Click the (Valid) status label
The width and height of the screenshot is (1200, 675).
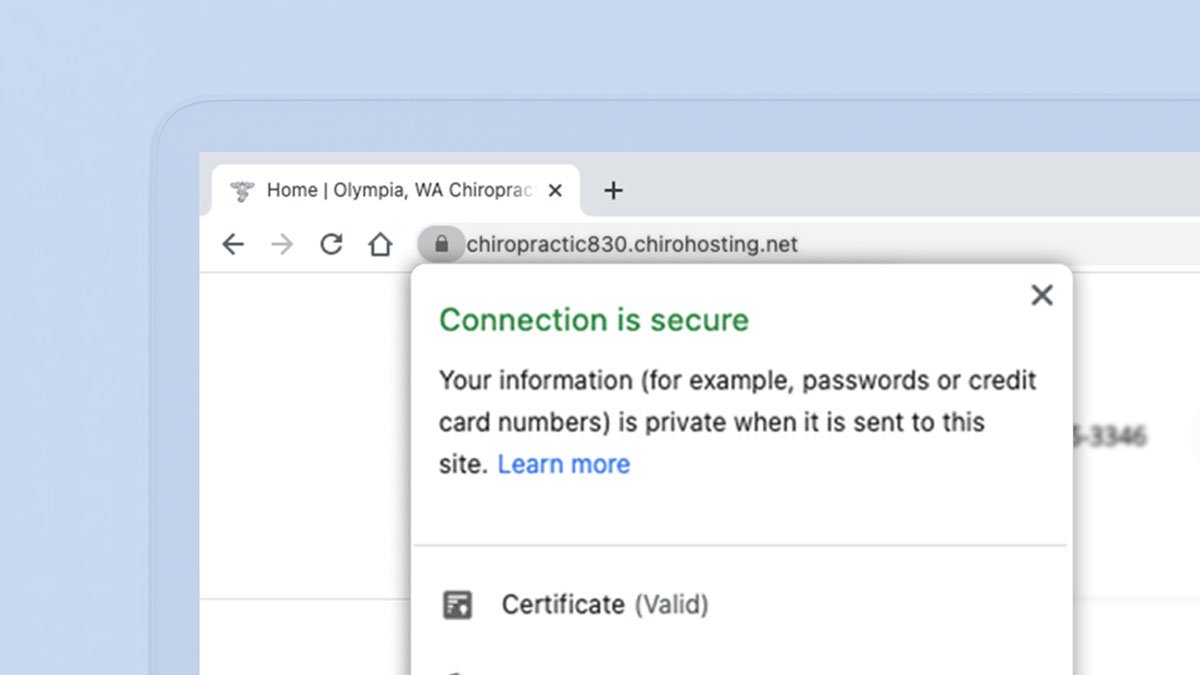(672, 605)
